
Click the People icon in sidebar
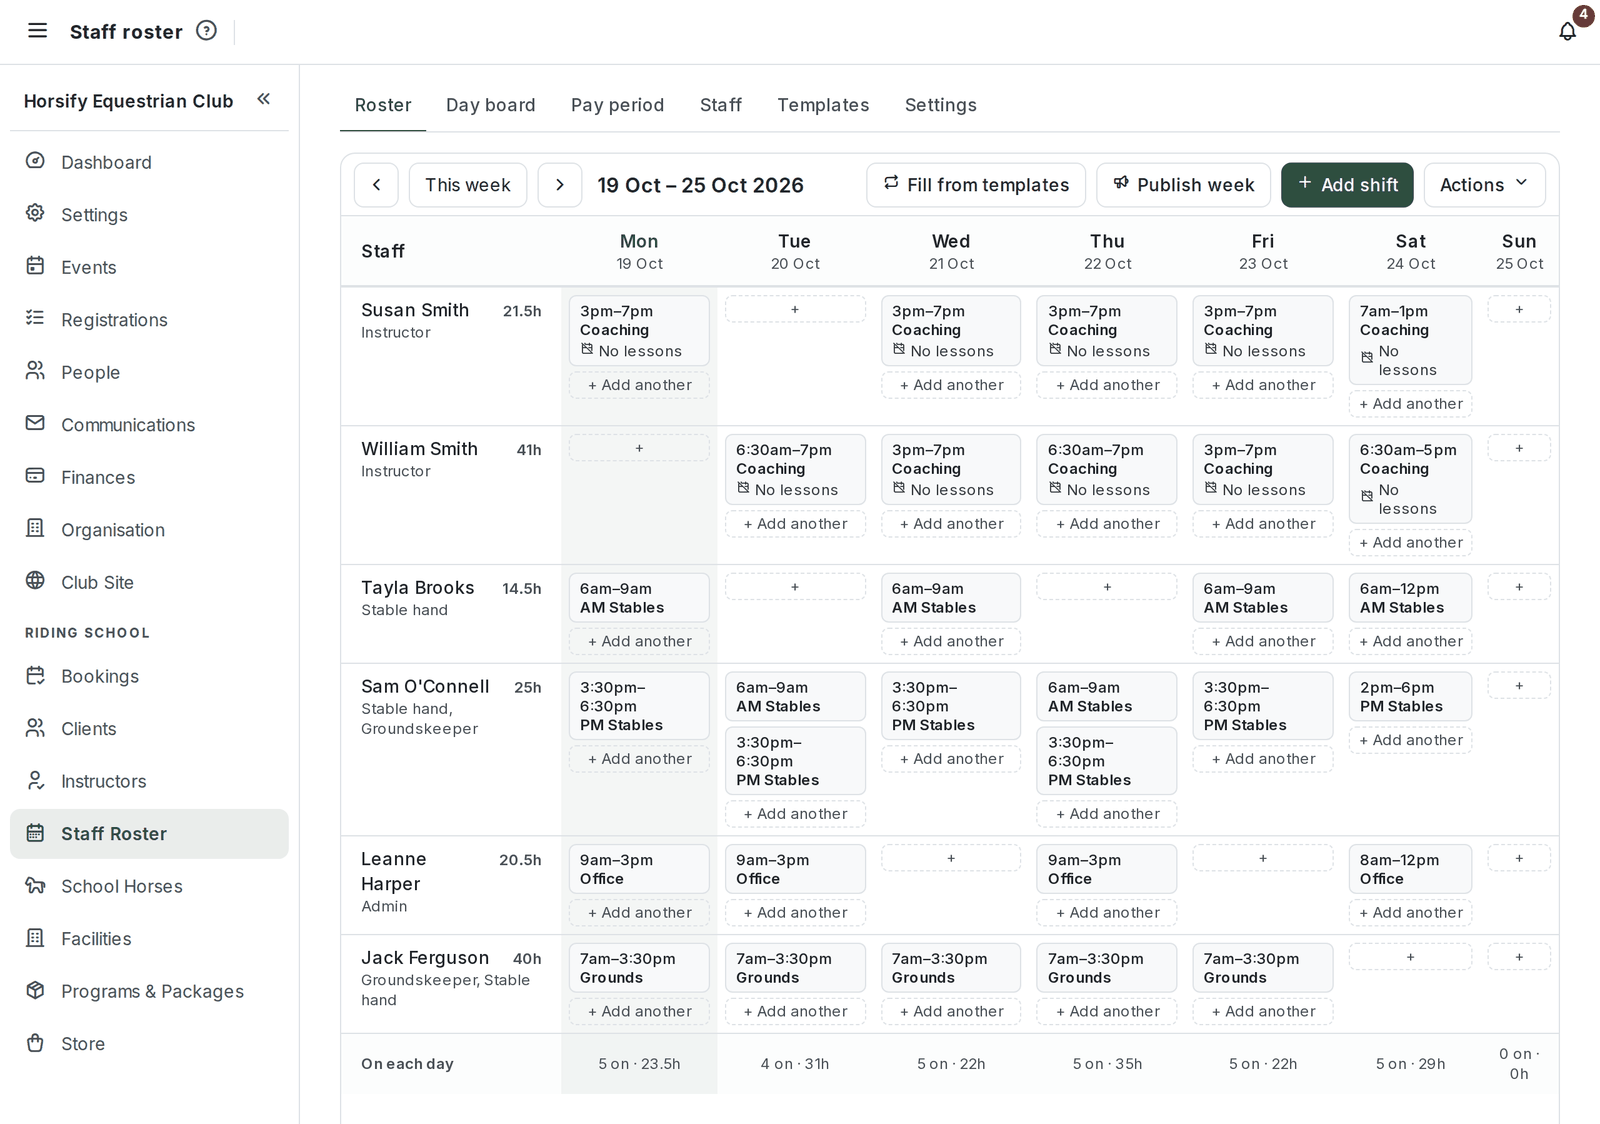point(35,371)
